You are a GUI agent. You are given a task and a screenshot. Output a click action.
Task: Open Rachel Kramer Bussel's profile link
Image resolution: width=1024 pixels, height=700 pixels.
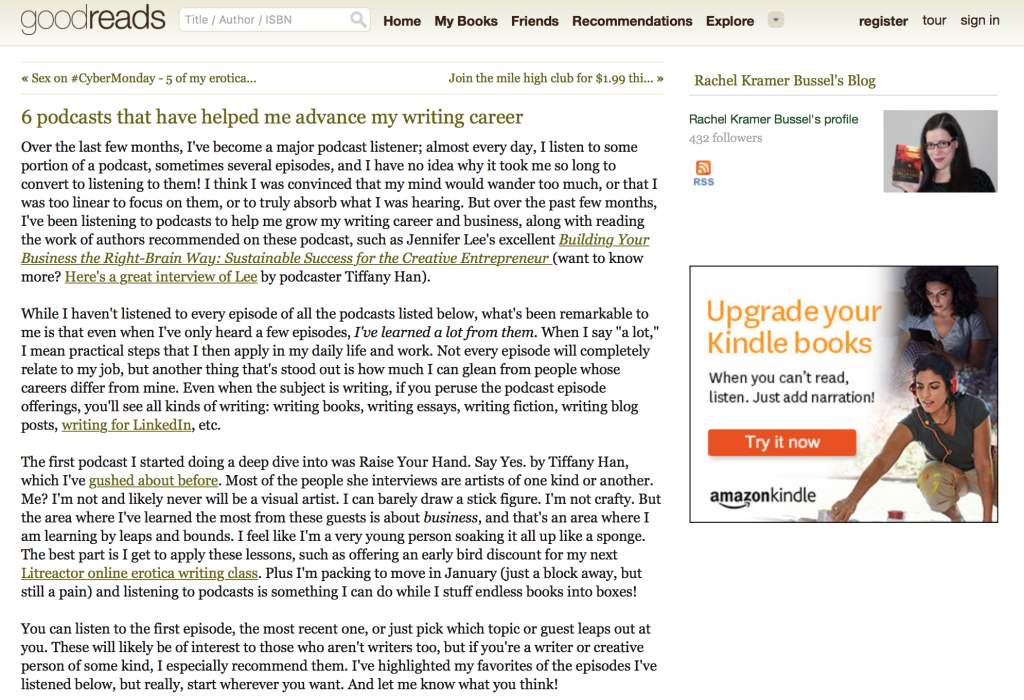pyautogui.click(x=773, y=119)
